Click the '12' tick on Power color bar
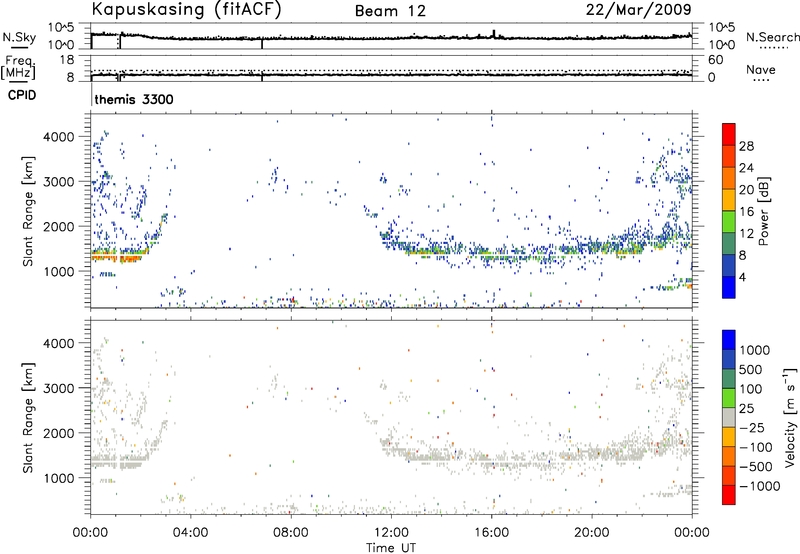The image size is (800, 554). 746,234
